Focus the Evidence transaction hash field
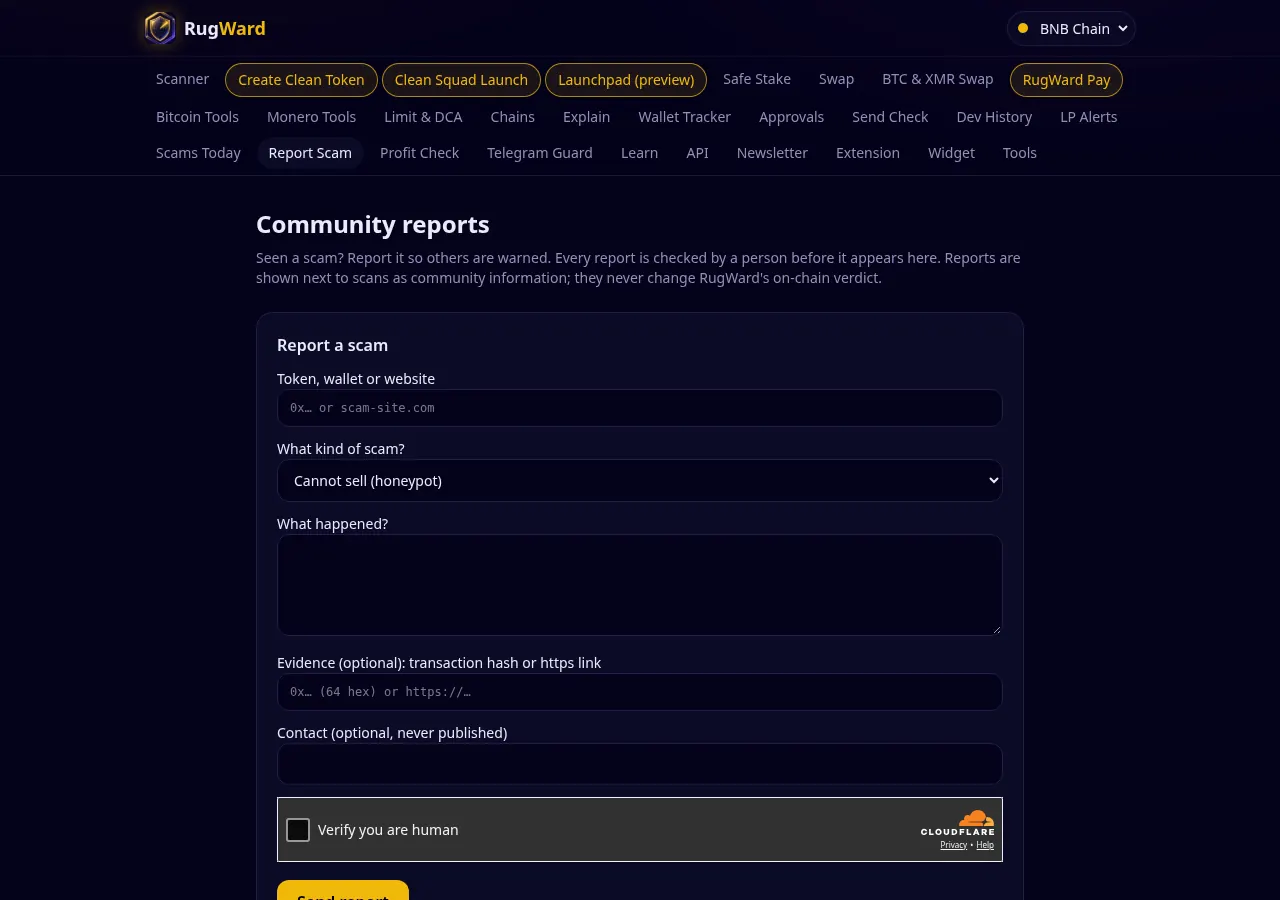Viewport: 1280px width, 900px height. point(640,692)
